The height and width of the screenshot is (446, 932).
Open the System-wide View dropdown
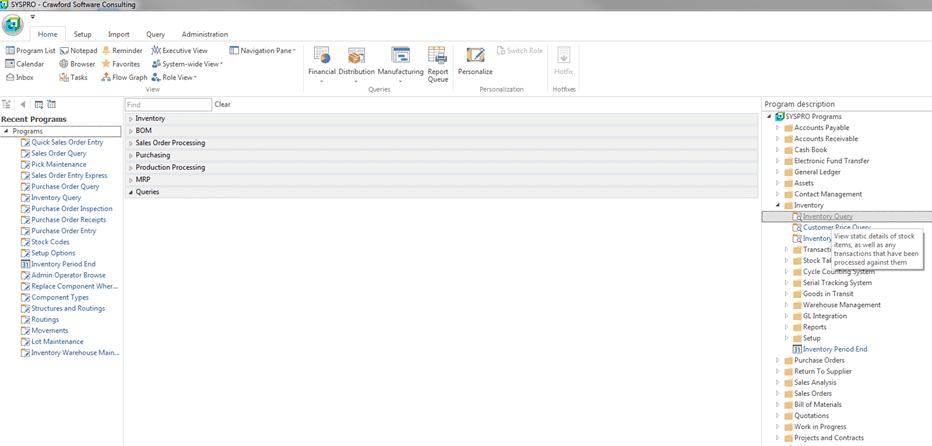tap(188, 64)
